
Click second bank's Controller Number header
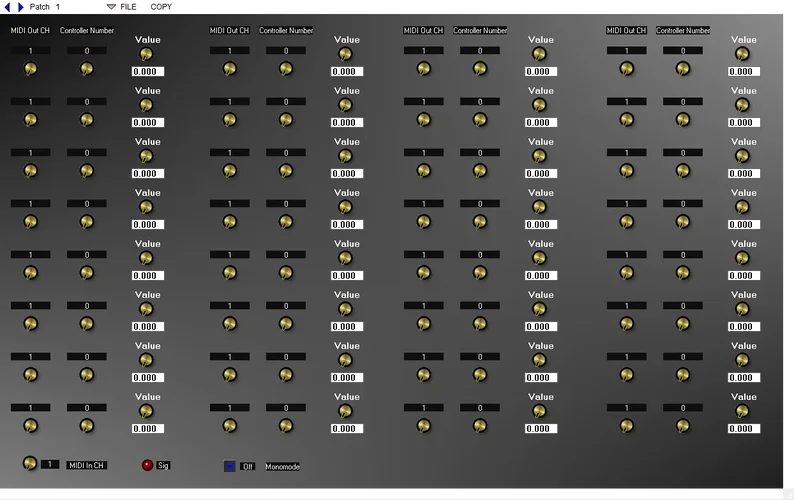click(x=286, y=30)
